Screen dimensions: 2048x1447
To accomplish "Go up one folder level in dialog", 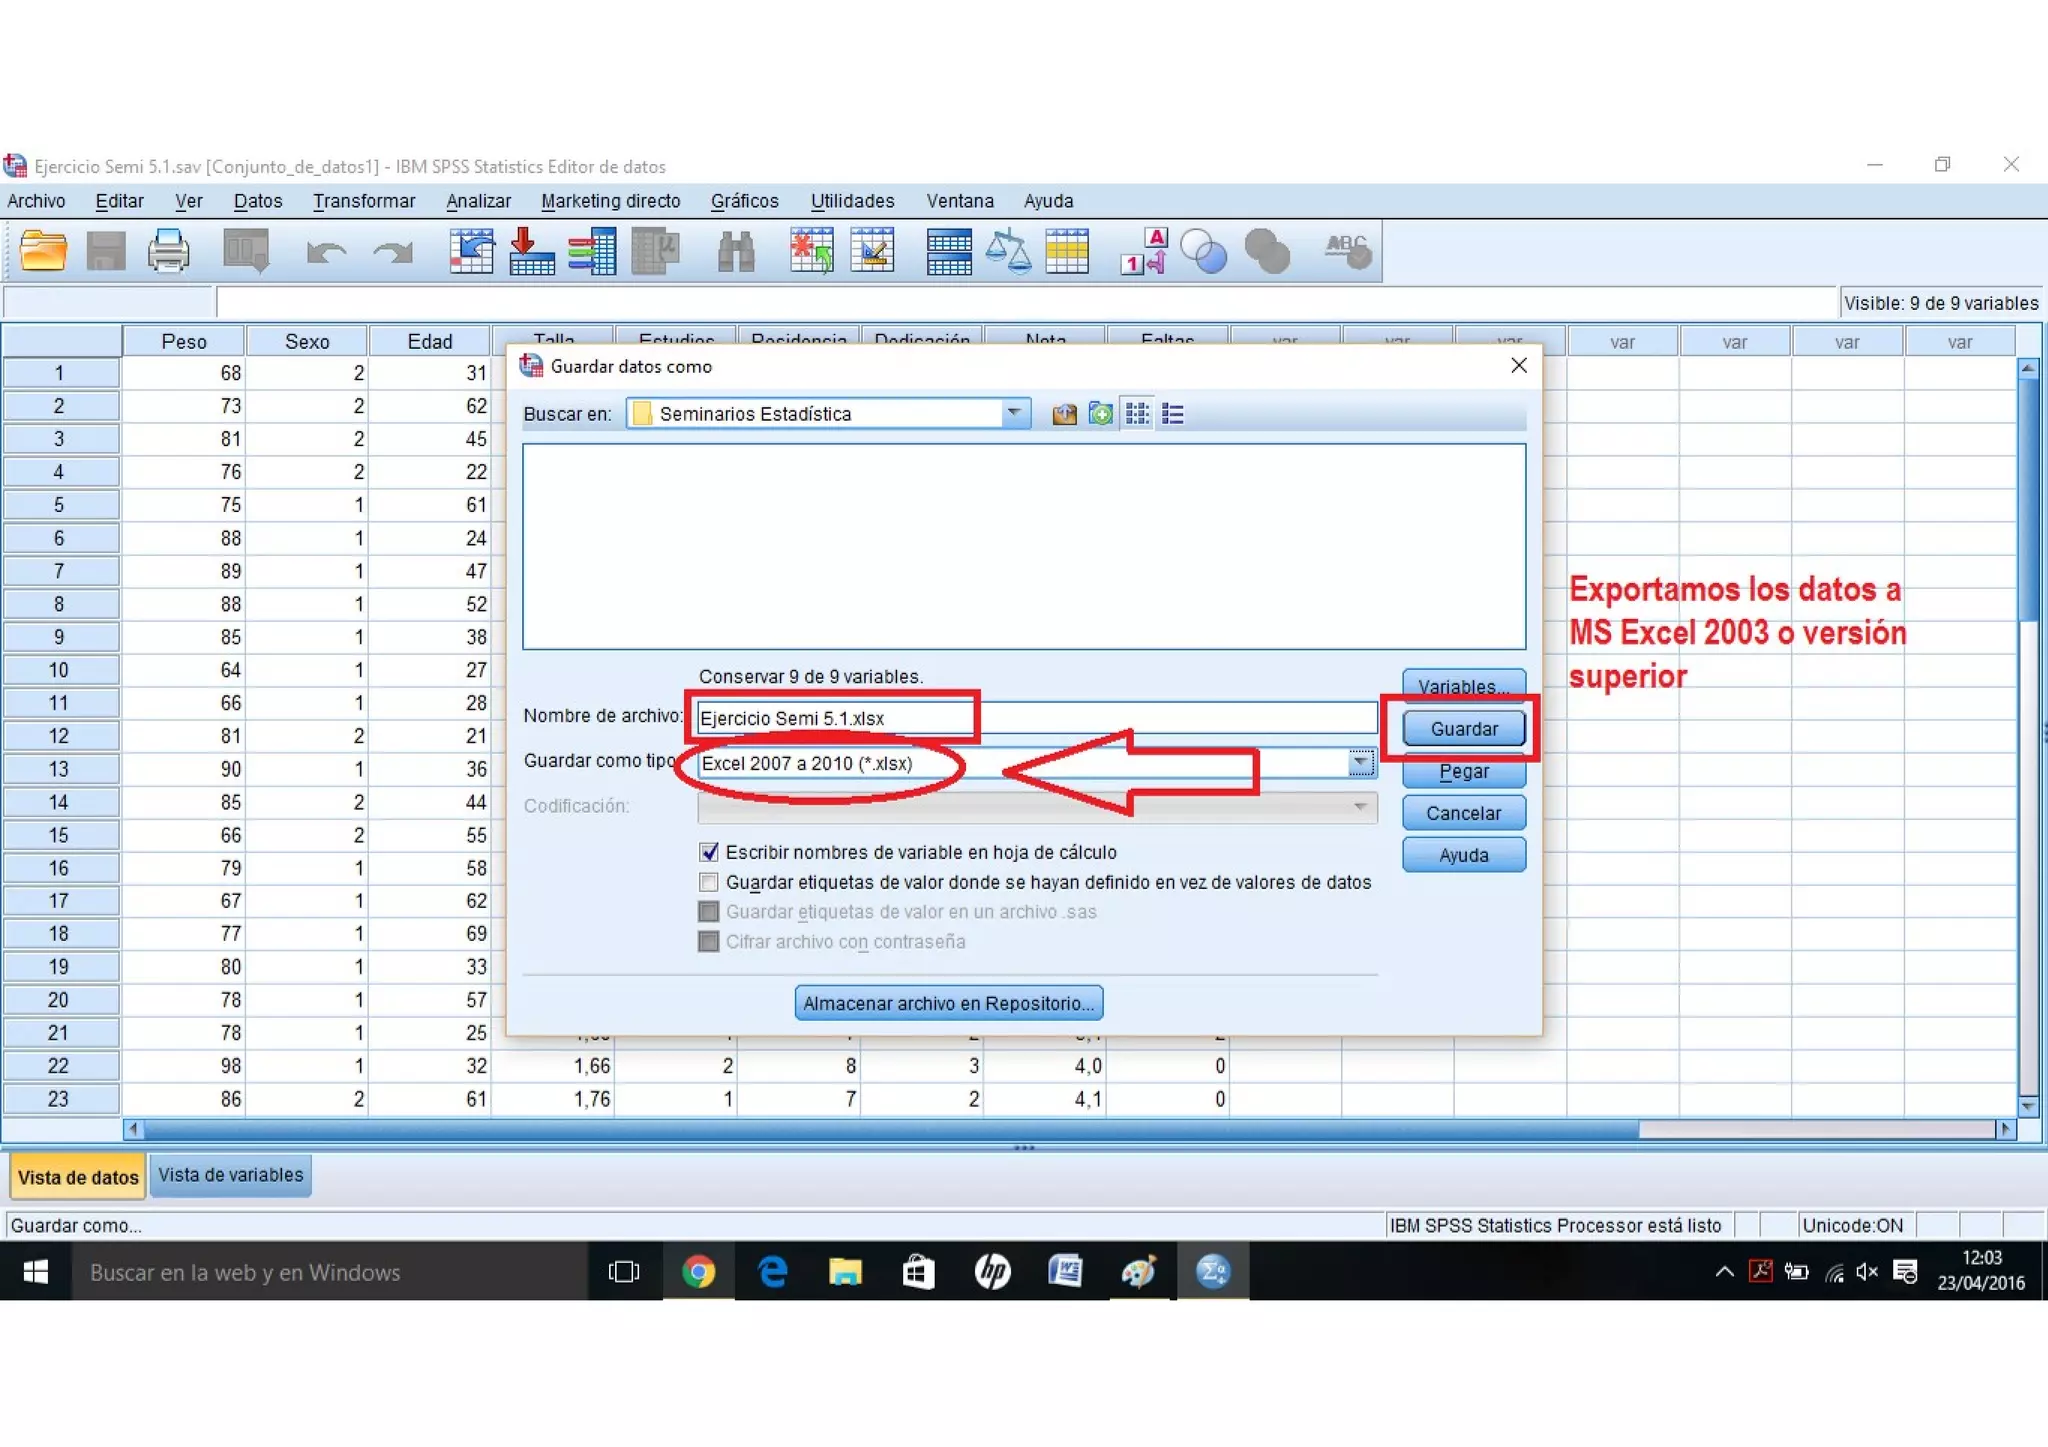I will coord(1064,414).
